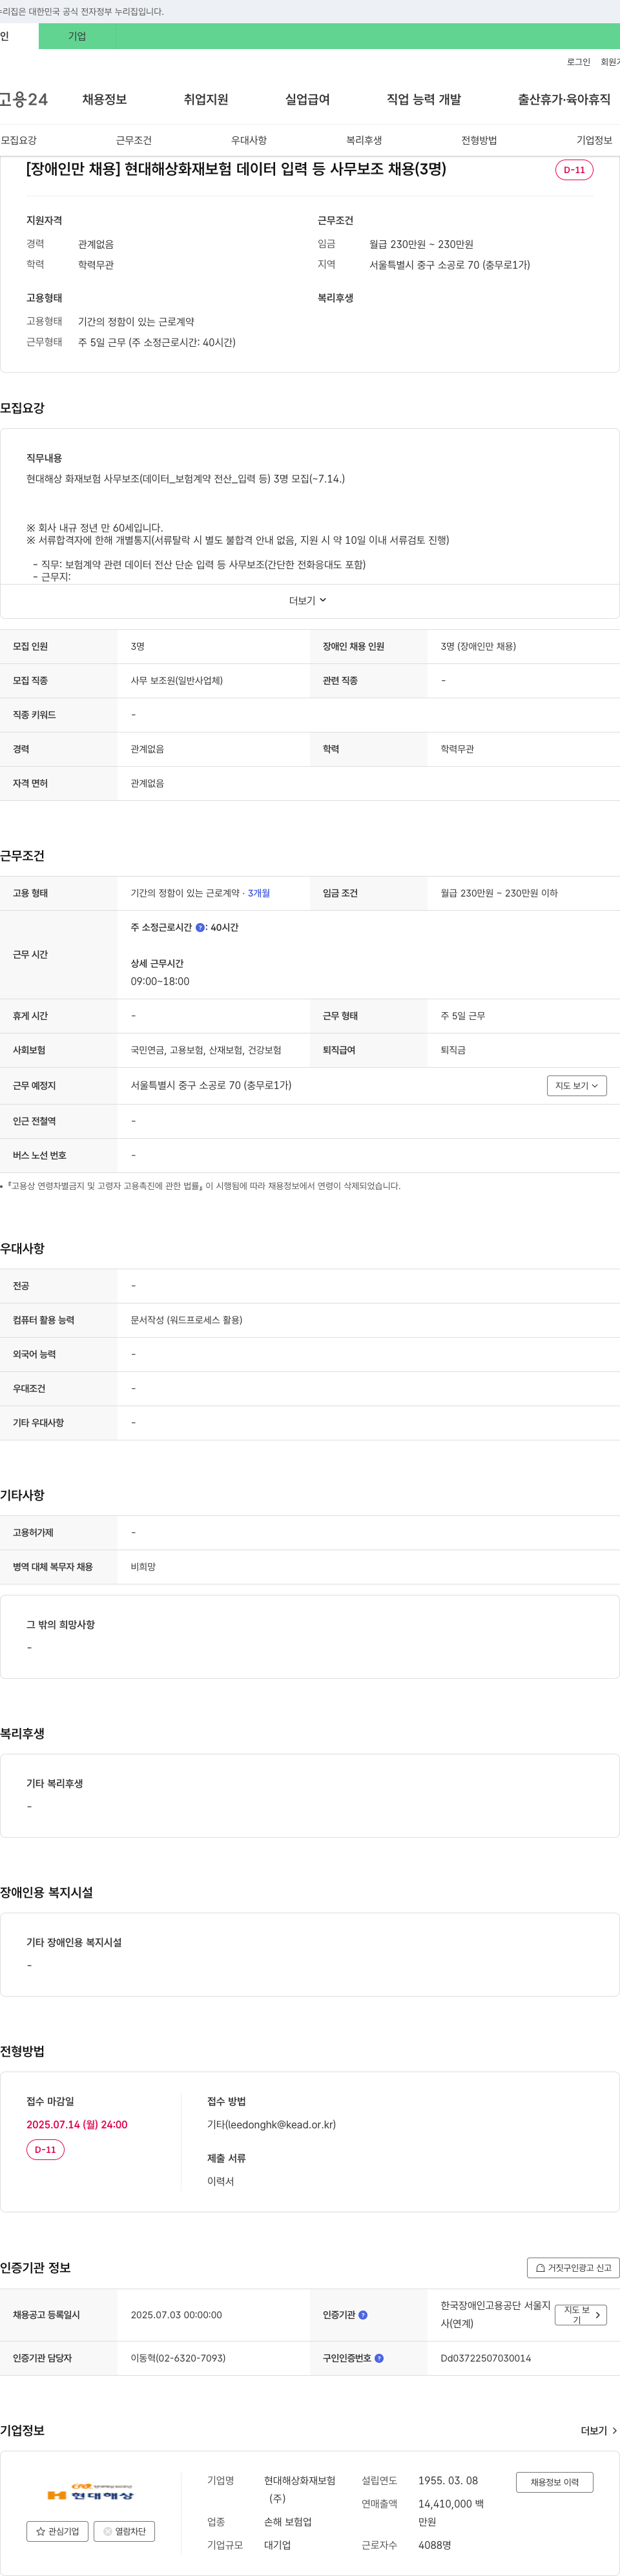
Task: Click the D-11 badge under 접수 마감일
Action: click(x=45, y=2150)
